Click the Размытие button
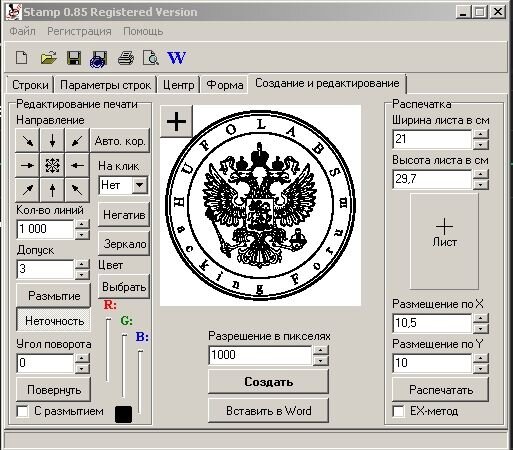This screenshot has width=513, height=450. pos(53,295)
